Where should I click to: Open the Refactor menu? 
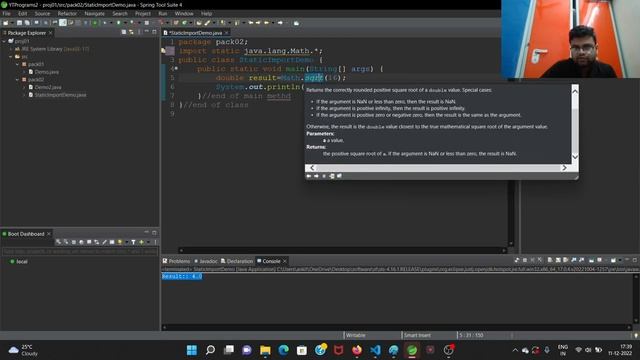point(67,13)
